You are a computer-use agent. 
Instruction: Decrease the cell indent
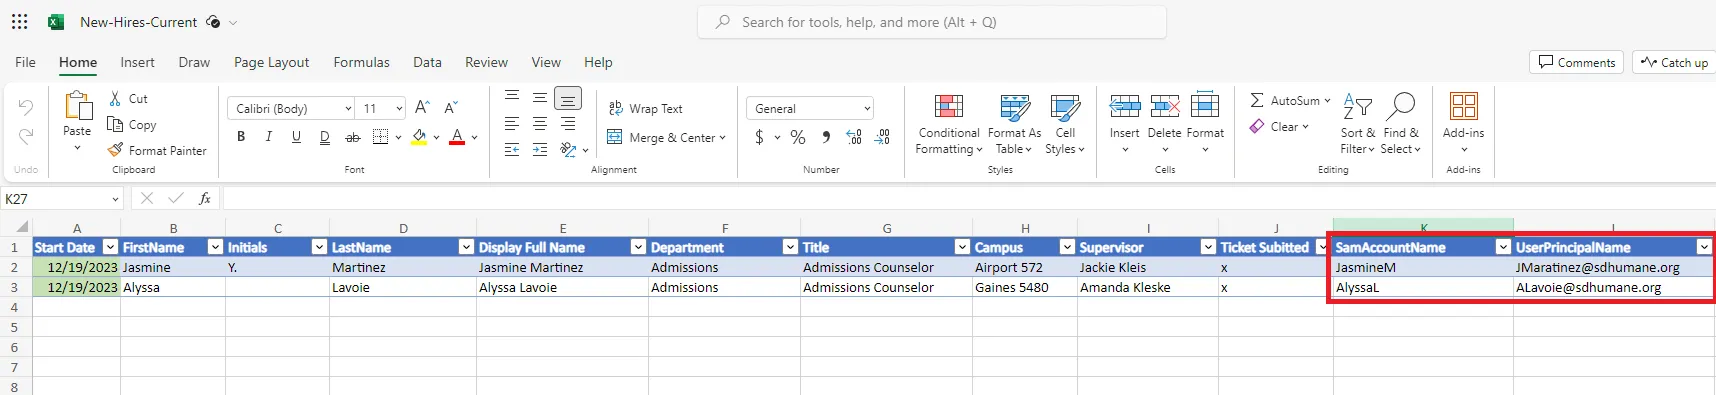click(x=512, y=150)
